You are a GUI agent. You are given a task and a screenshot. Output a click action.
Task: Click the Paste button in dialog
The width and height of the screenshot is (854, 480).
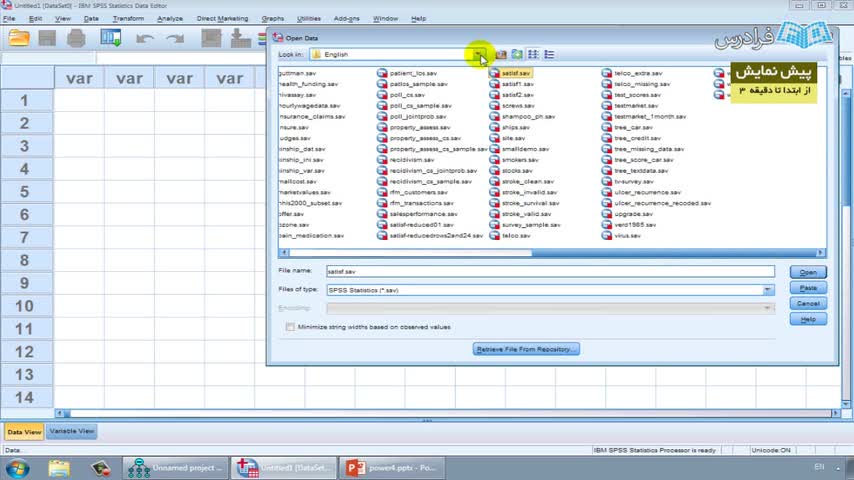coord(808,288)
